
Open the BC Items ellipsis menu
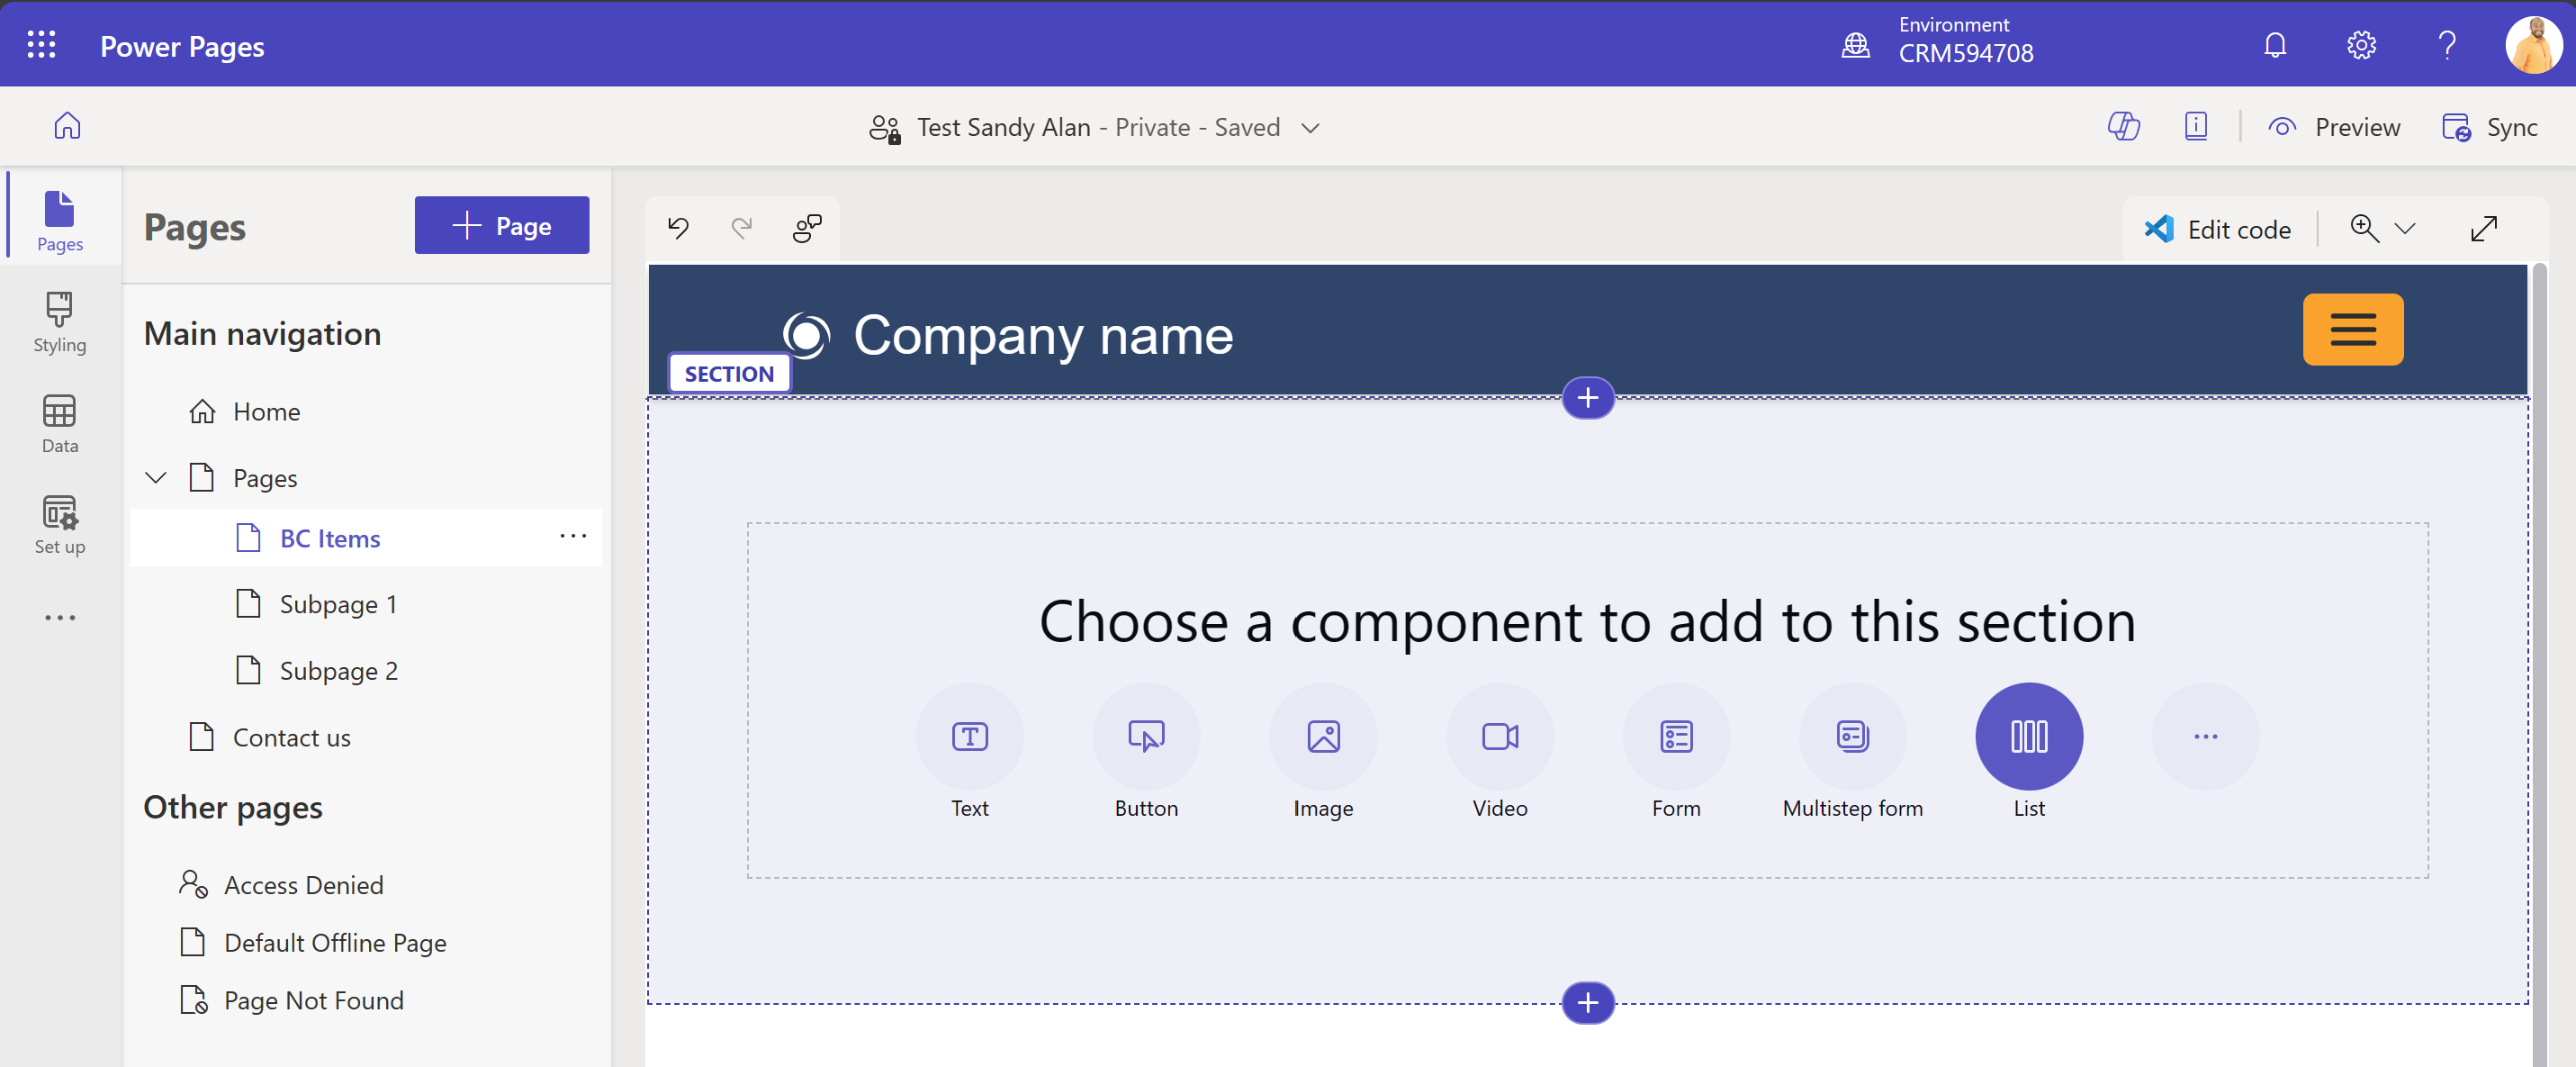[573, 537]
